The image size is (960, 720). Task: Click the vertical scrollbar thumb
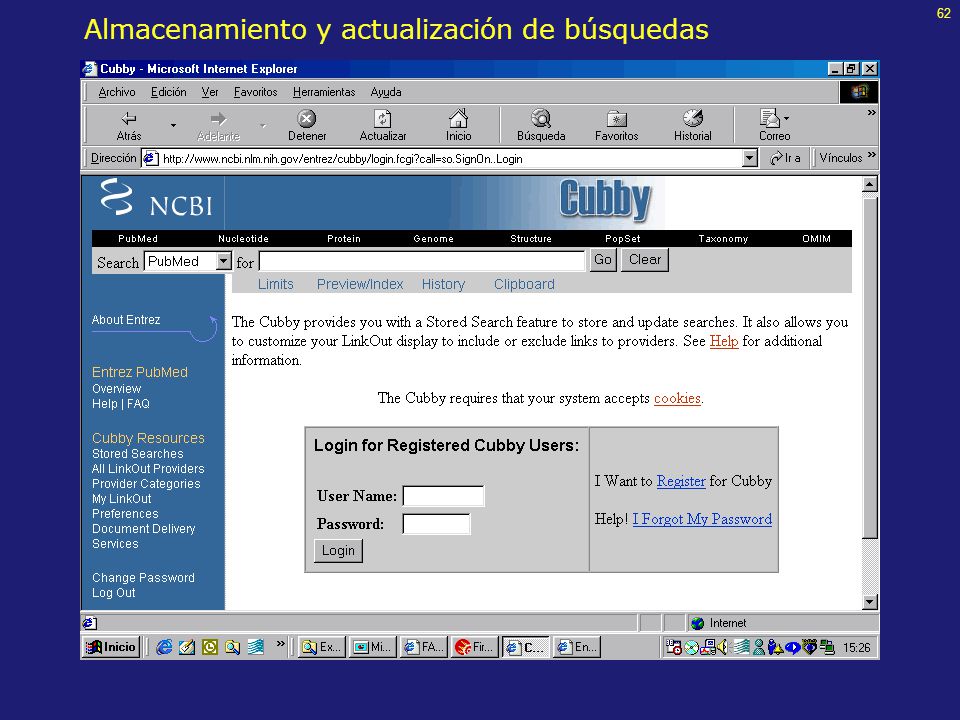coord(869,366)
